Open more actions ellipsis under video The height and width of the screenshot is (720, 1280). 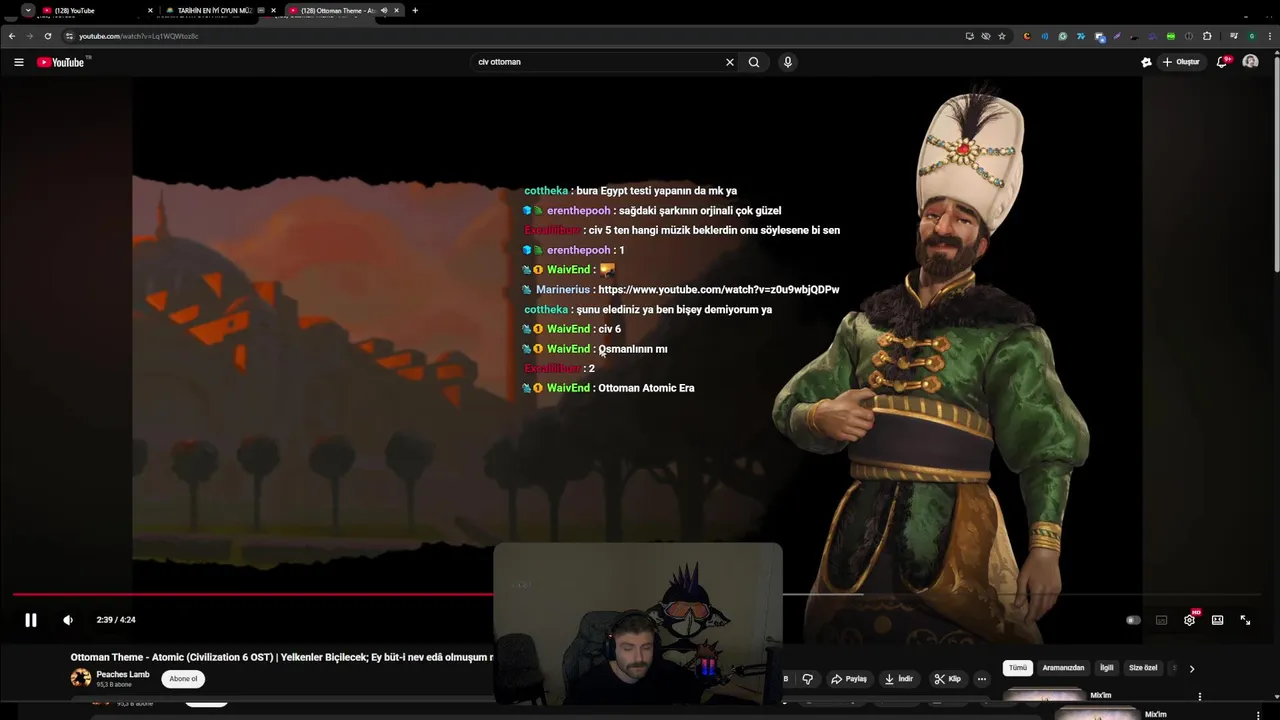[981, 679]
